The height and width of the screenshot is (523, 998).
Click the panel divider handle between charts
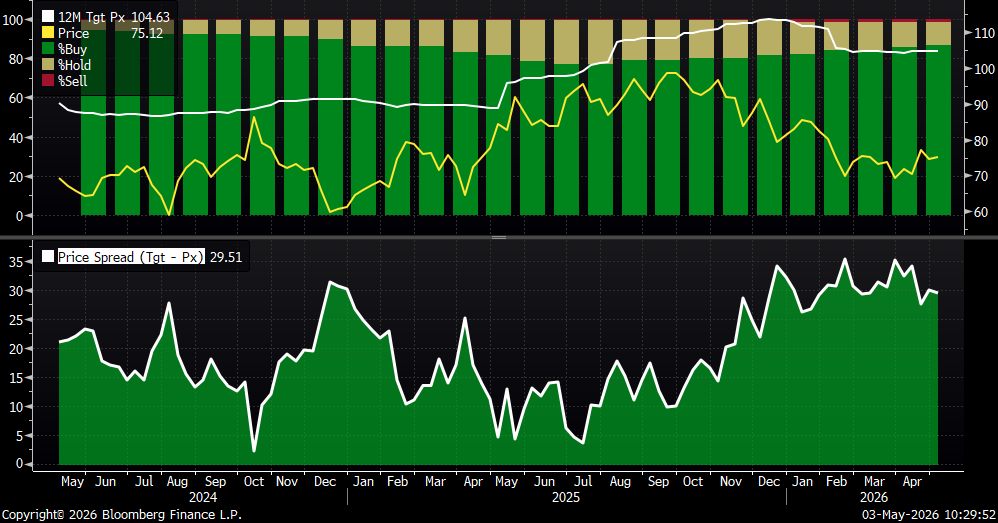point(499,237)
